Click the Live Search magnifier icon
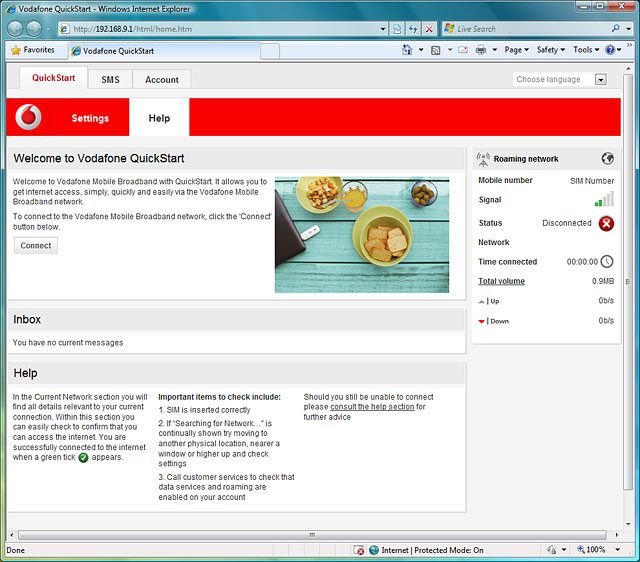 [x=616, y=29]
